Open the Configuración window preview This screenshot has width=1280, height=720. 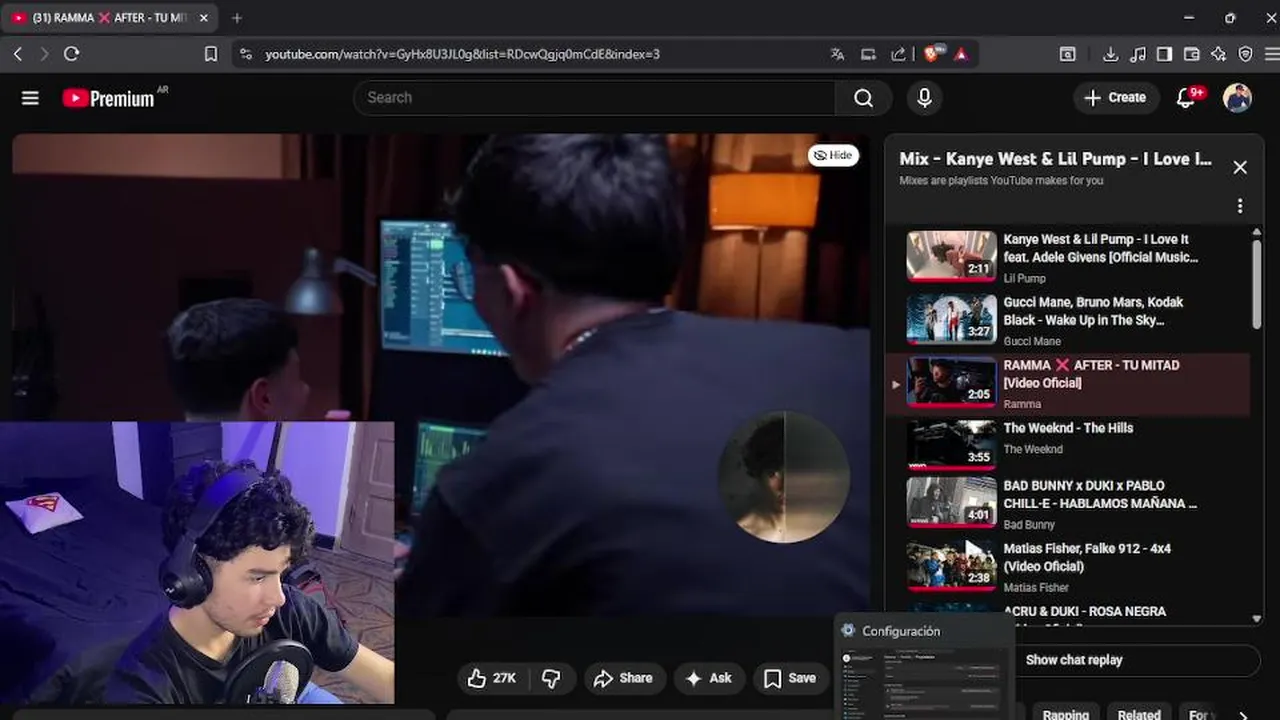[x=924, y=668]
